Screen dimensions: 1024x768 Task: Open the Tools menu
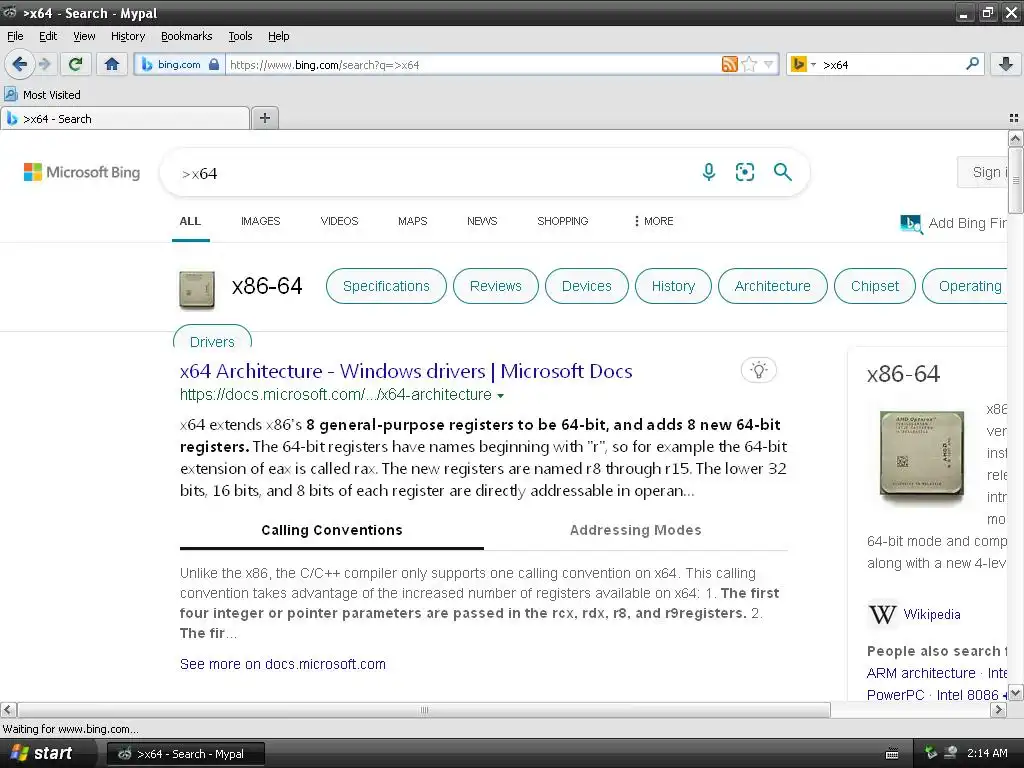click(240, 36)
